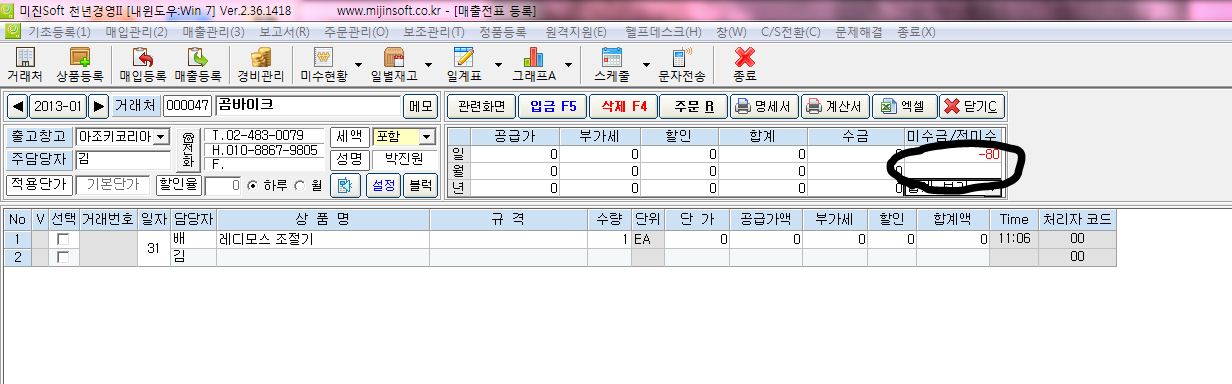Open 문자전송 SMS send icon
Viewport: 1232px width, 384px height.
(681, 64)
